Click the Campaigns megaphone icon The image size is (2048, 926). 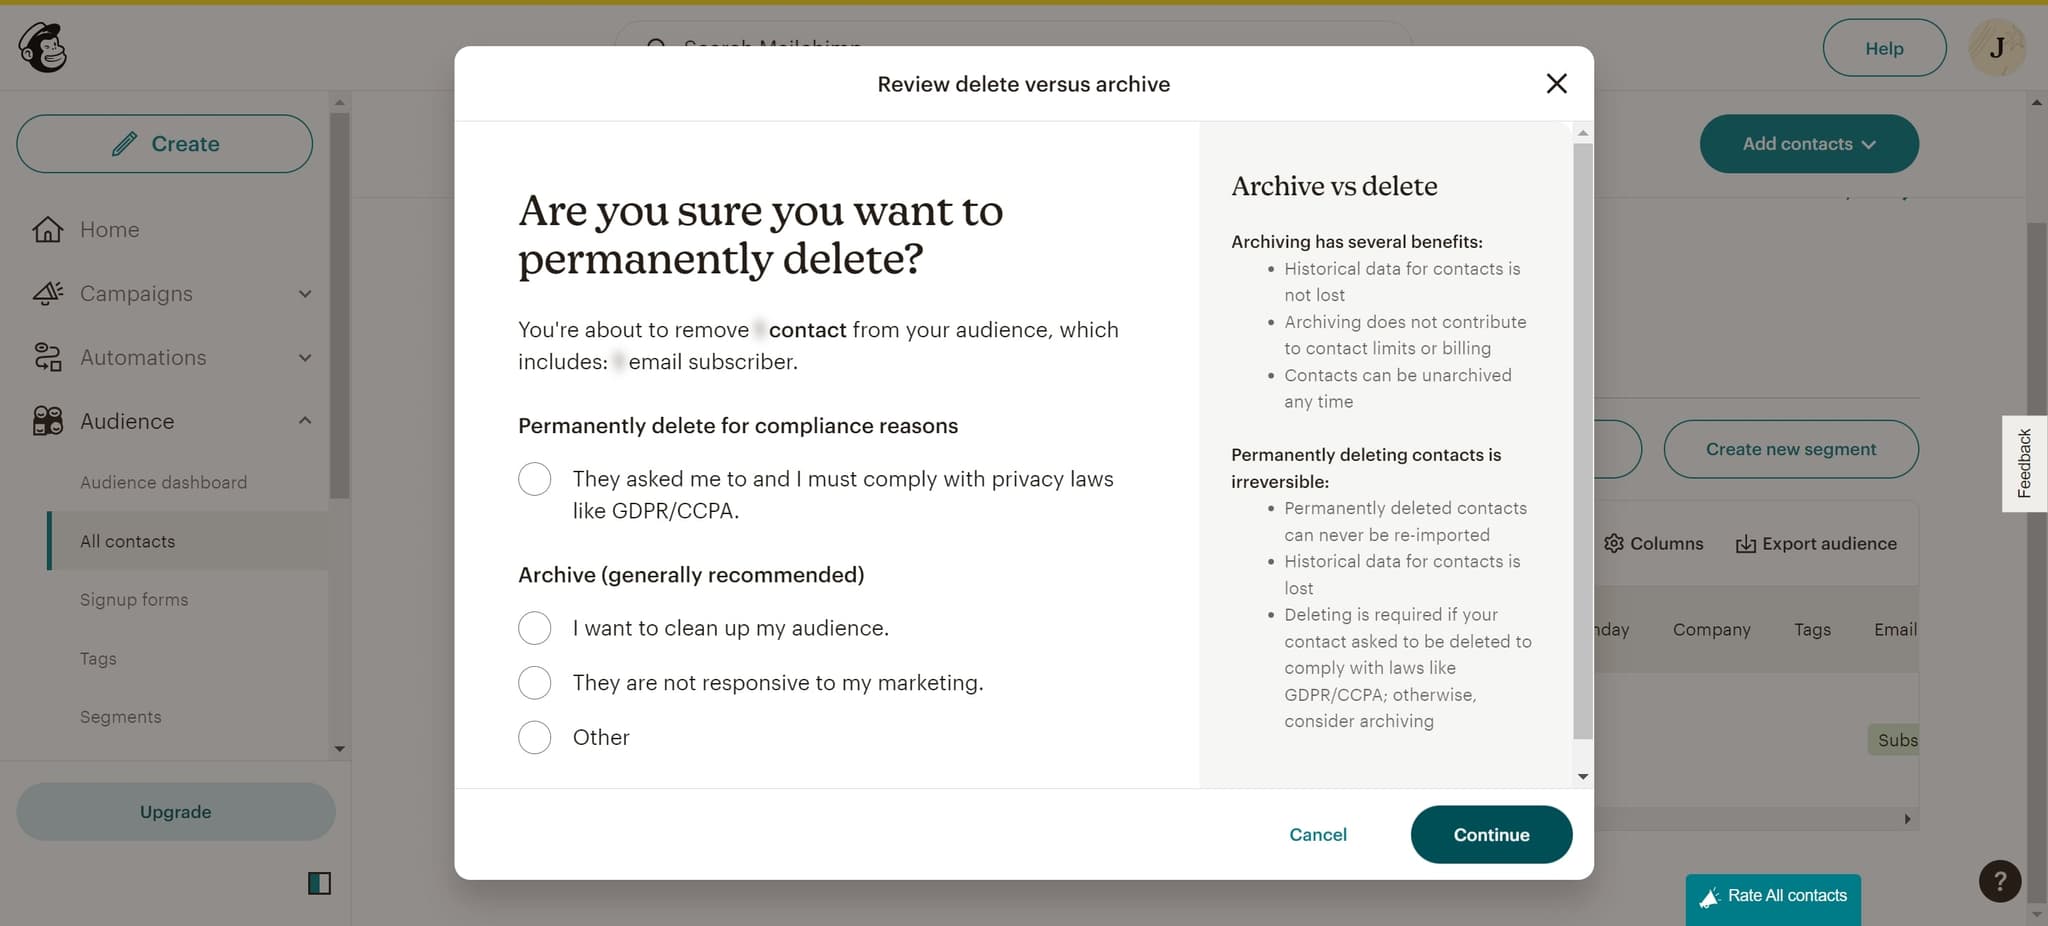click(47, 293)
